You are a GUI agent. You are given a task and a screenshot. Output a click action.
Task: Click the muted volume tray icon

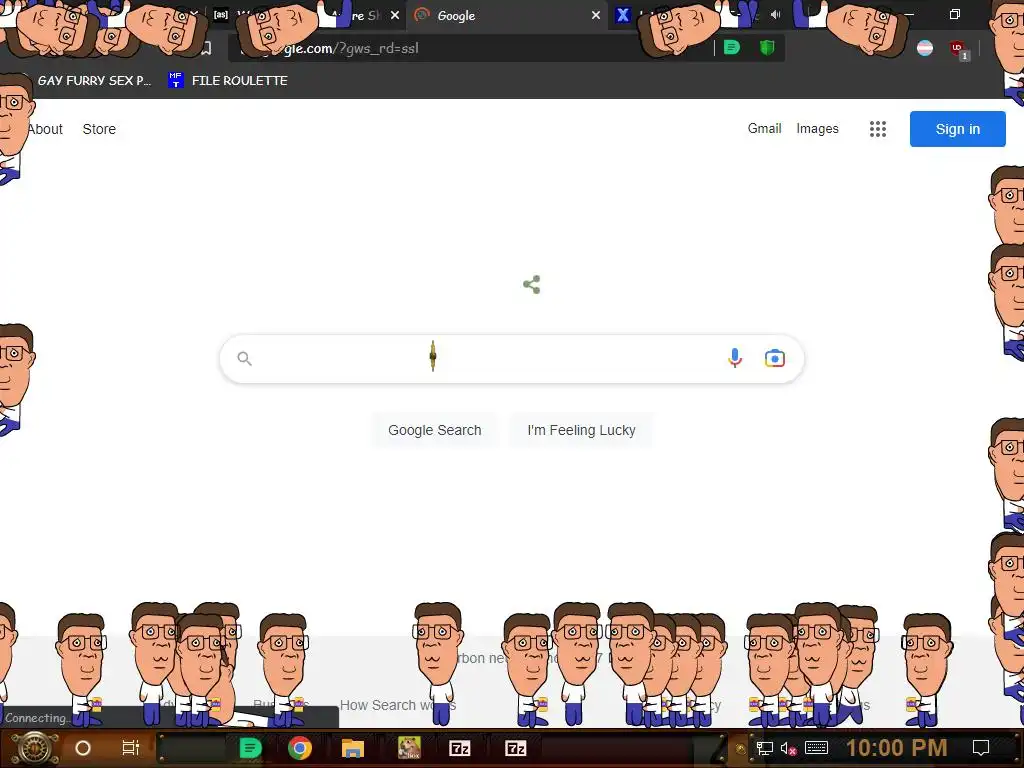[x=788, y=748]
